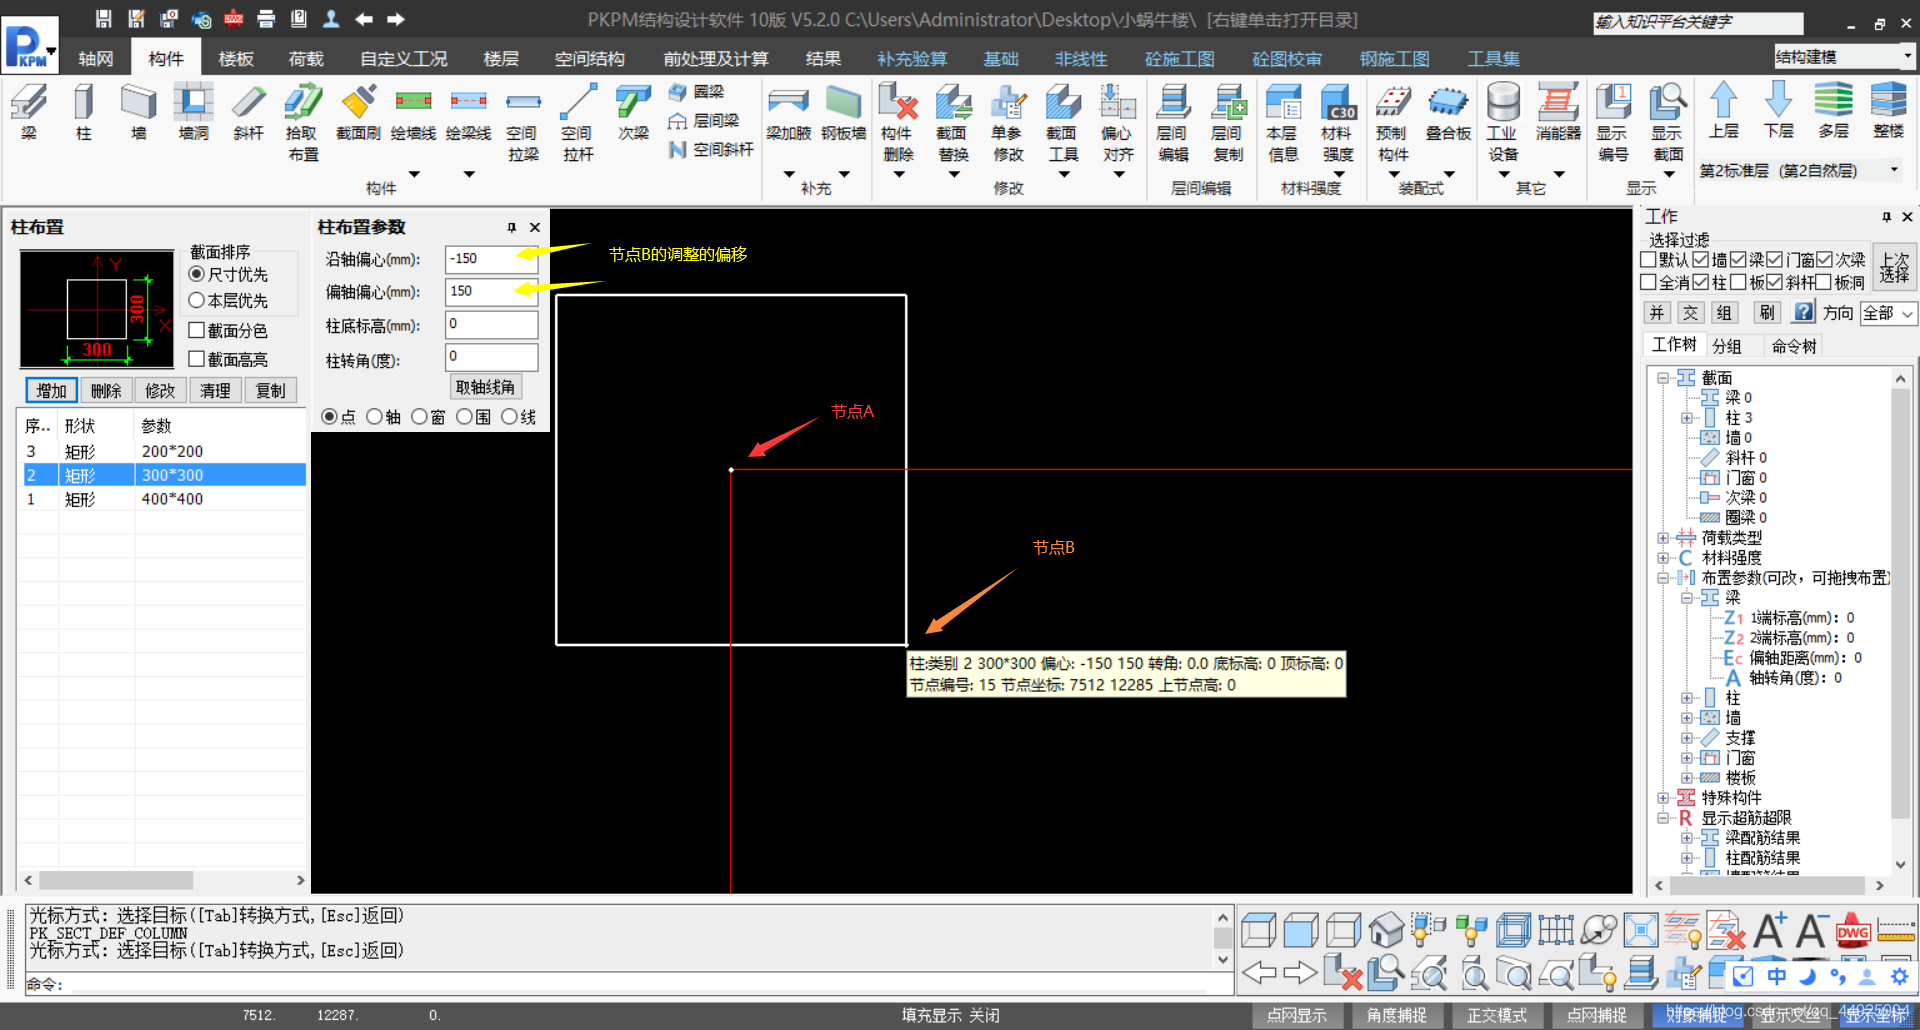The width and height of the screenshot is (1920, 1030).
Task: Select the 400*400 矩形 section row
Action: tap(164, 498)
